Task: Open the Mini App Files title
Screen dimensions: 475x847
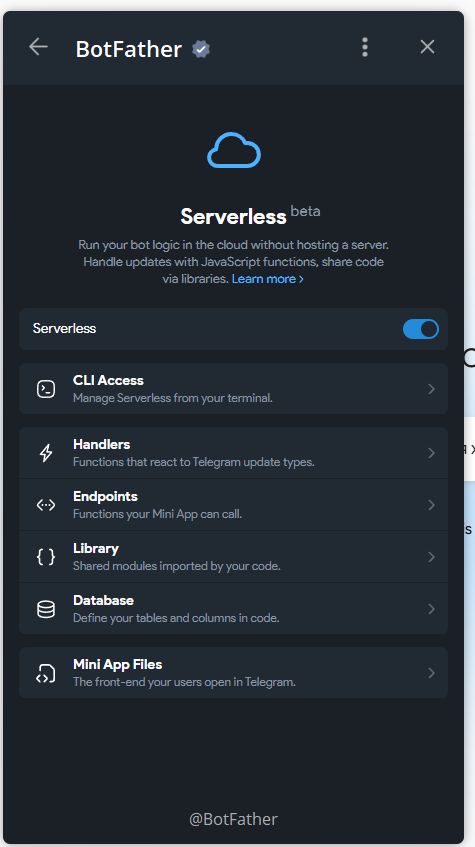Action: pyautogui.click(x=118, y=664)
